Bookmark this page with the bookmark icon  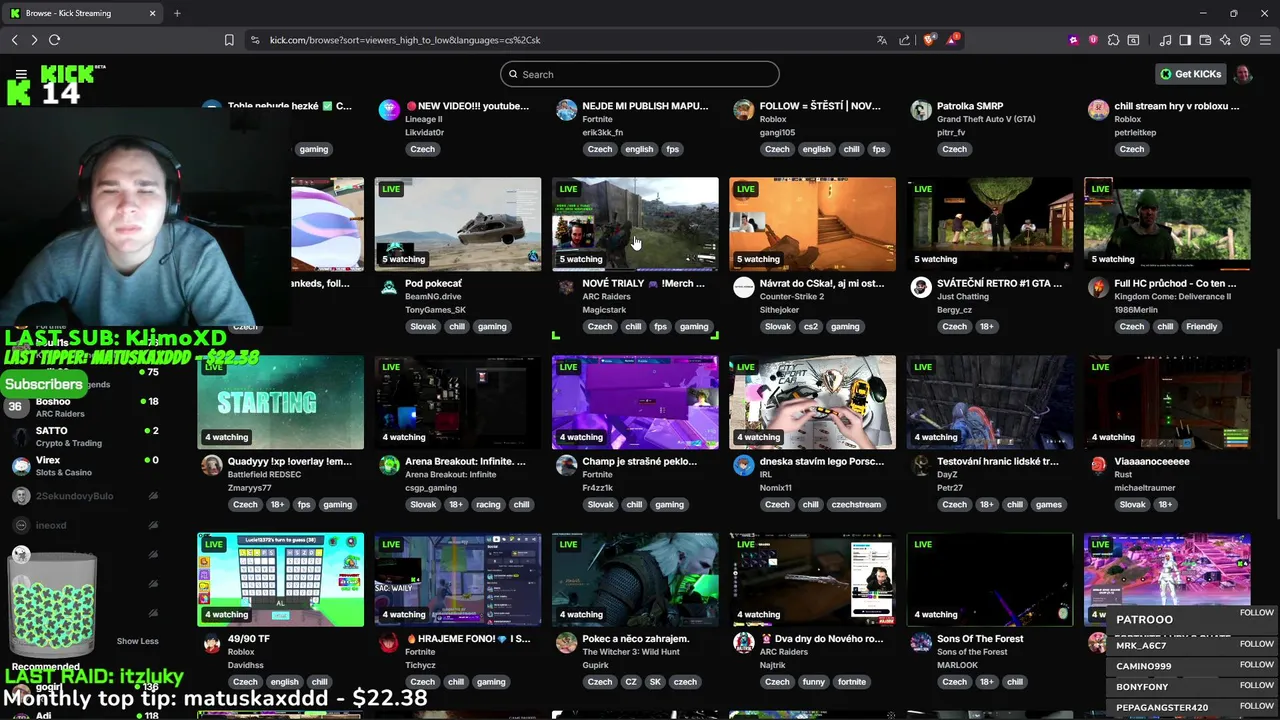[229, 40]
